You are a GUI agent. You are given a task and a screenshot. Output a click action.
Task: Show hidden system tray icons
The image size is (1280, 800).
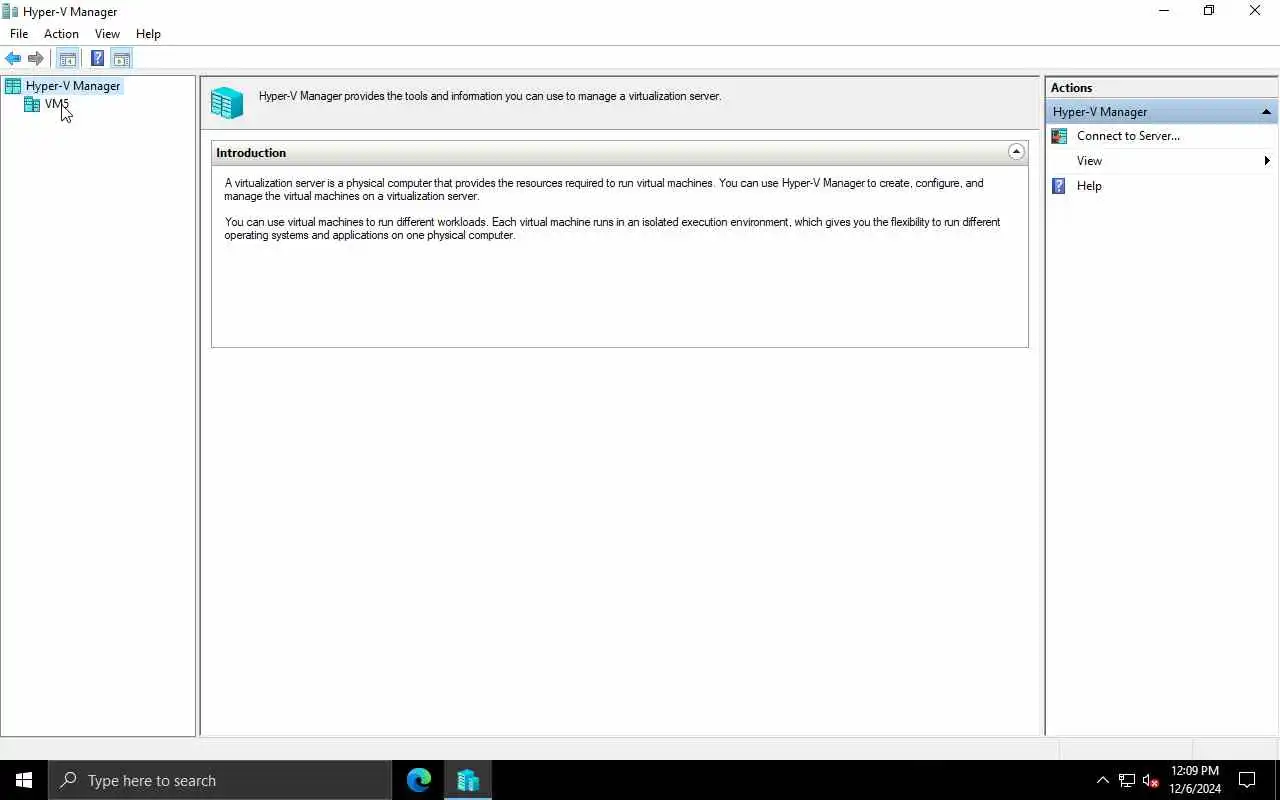(1103, 781)
